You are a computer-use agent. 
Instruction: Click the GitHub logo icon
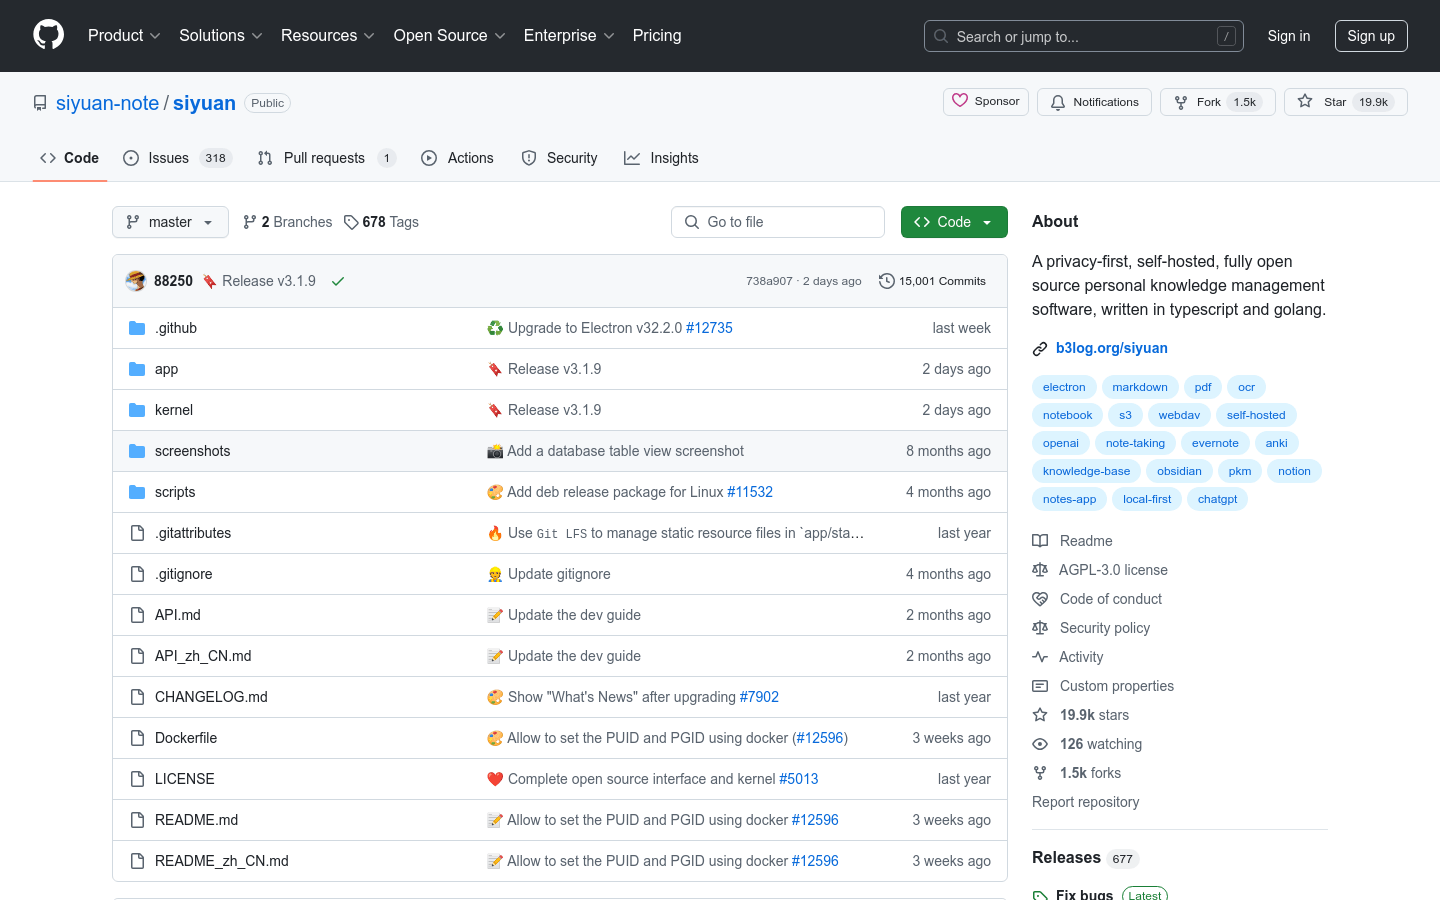point(48,35)
